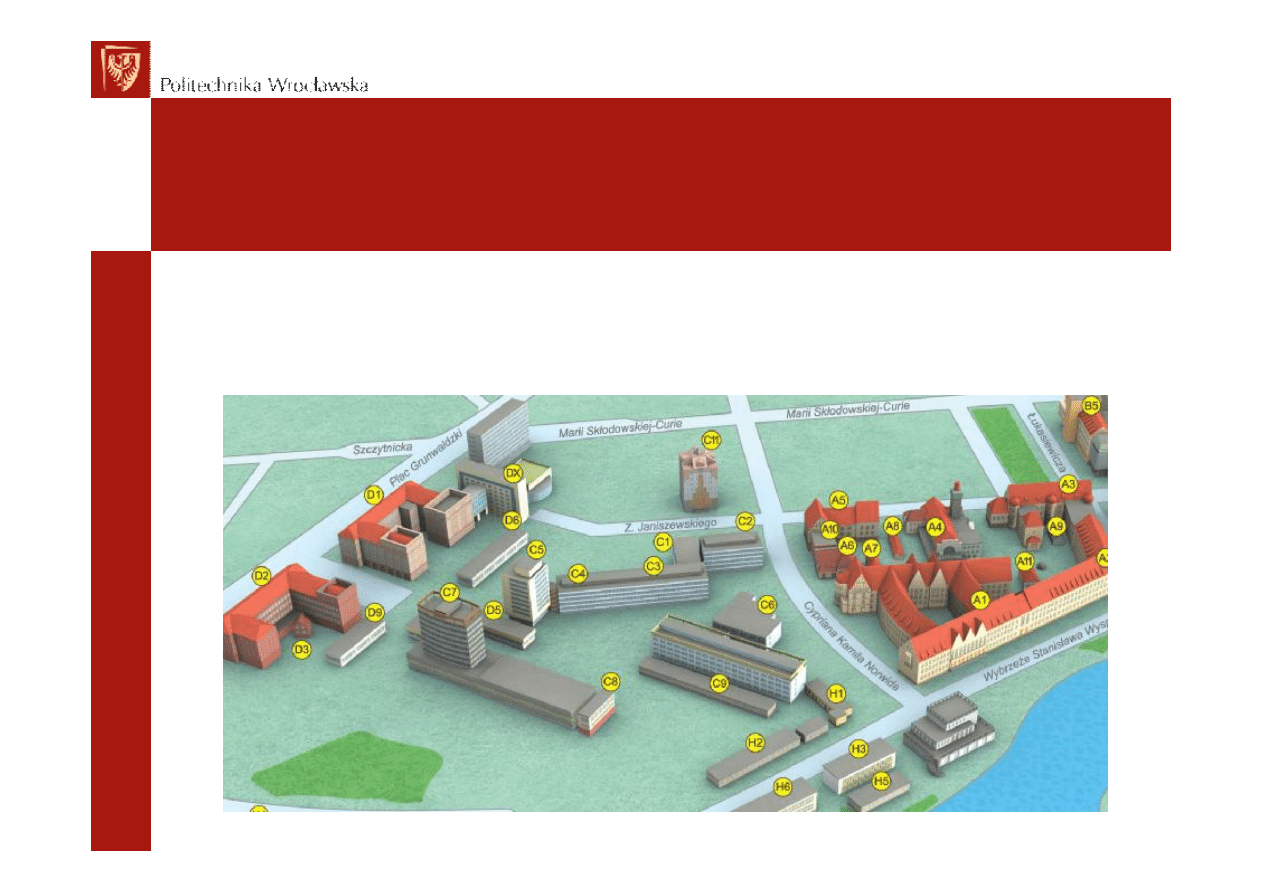Click the Szczytnicka street label
Viewport: 1263px width, 893px height.
point(380,450)
